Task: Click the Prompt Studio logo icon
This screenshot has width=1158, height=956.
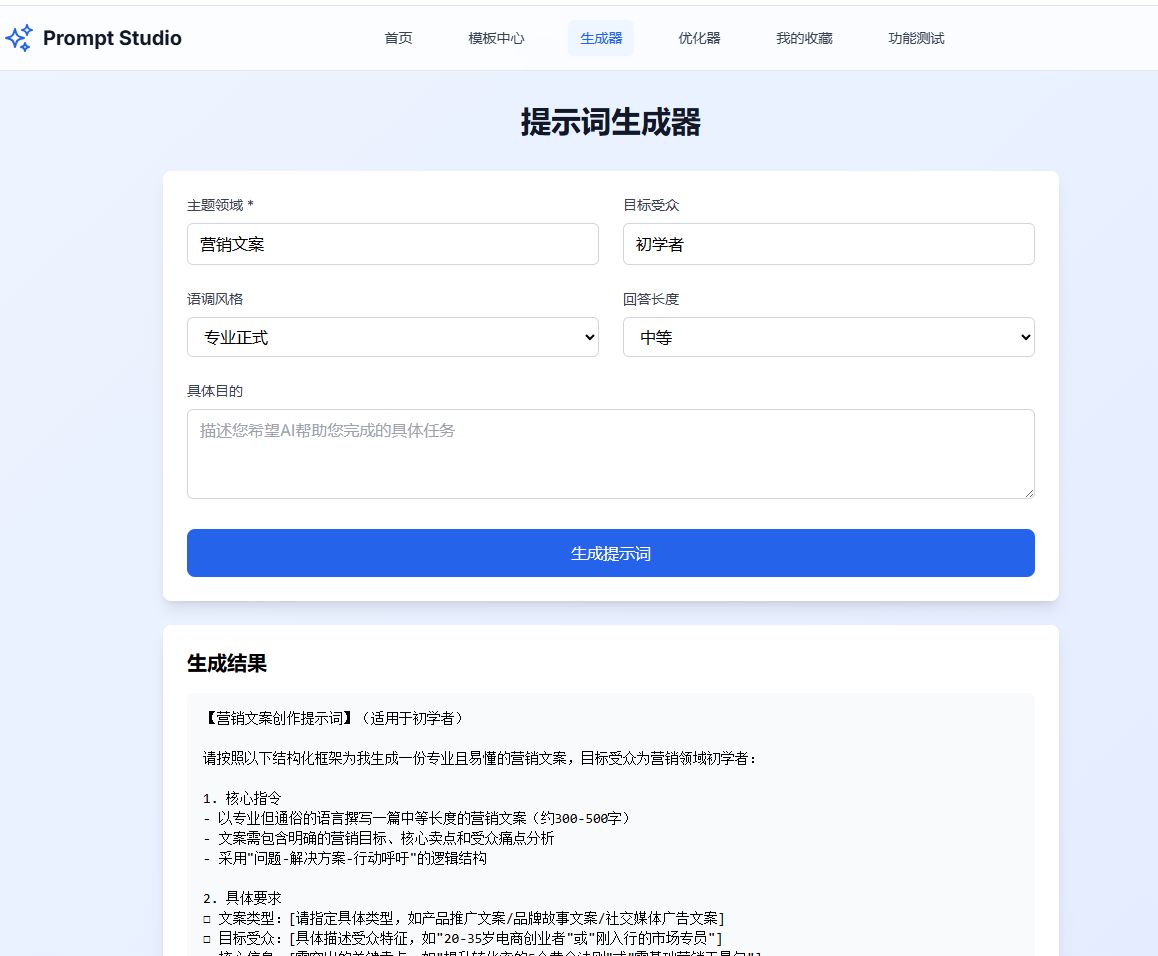Action: coord(20,37)
